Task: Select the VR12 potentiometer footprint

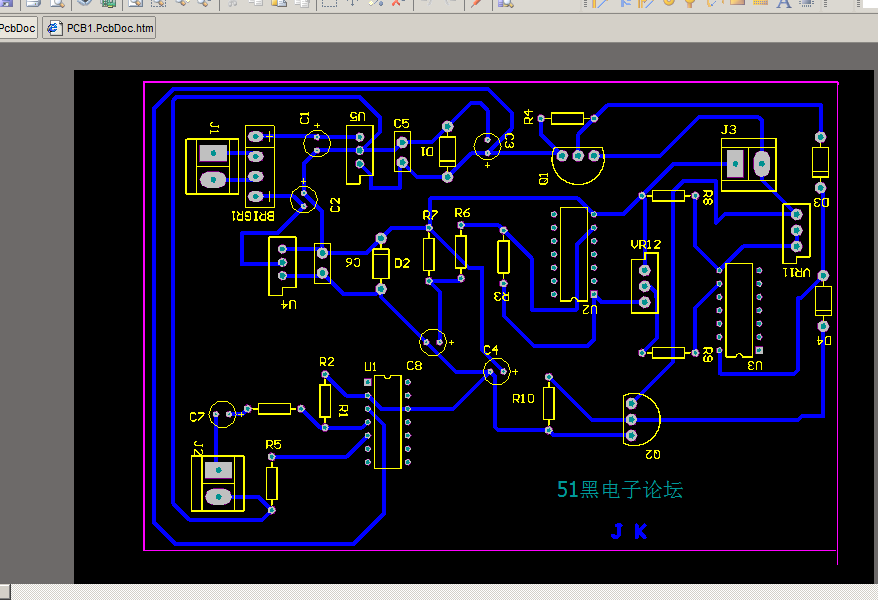Action: (645, 283)
